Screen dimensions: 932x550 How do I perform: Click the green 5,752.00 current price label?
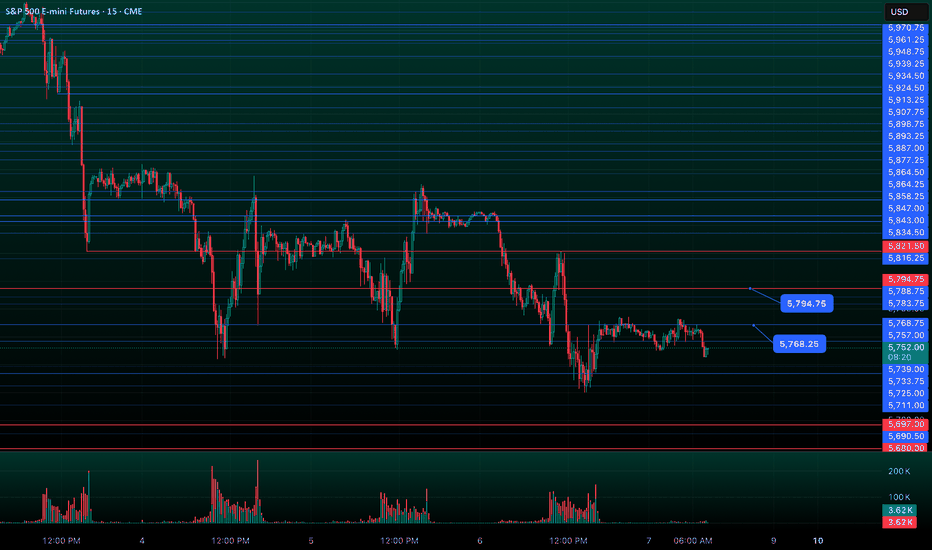pos(906,347)
